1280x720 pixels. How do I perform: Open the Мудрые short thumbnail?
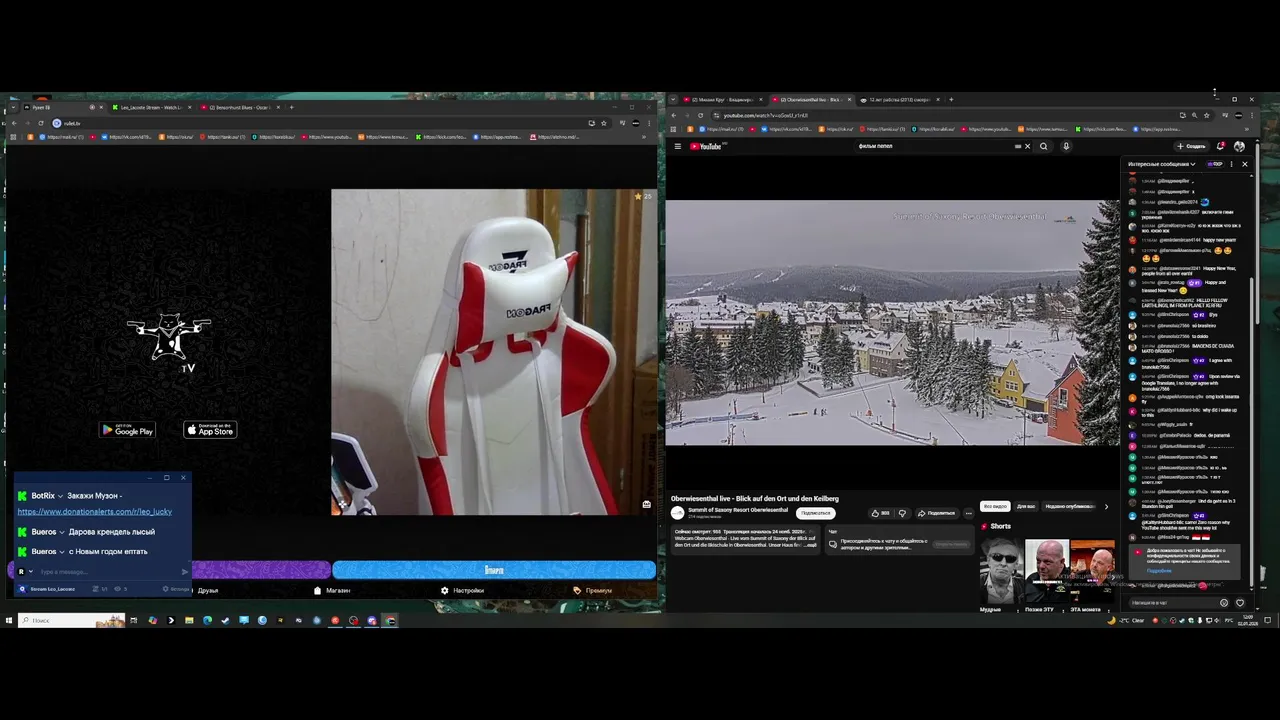pyautogui.click(x=1001, y=571)
